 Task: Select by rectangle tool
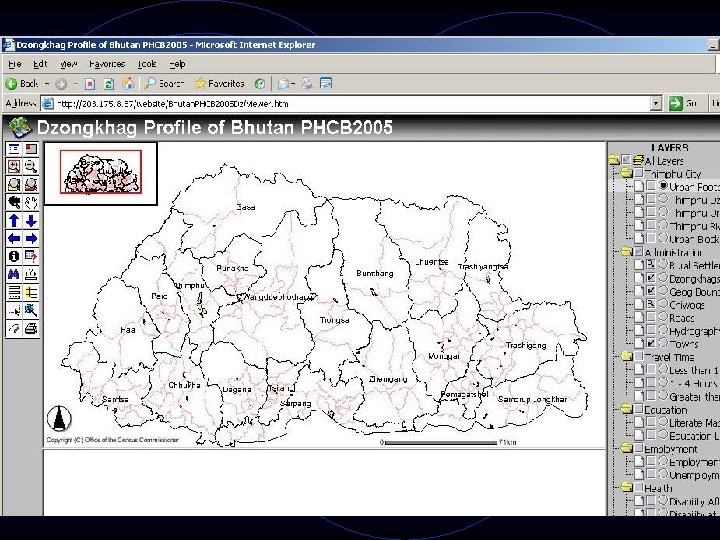pyautogui.click(x=14, y=310)
